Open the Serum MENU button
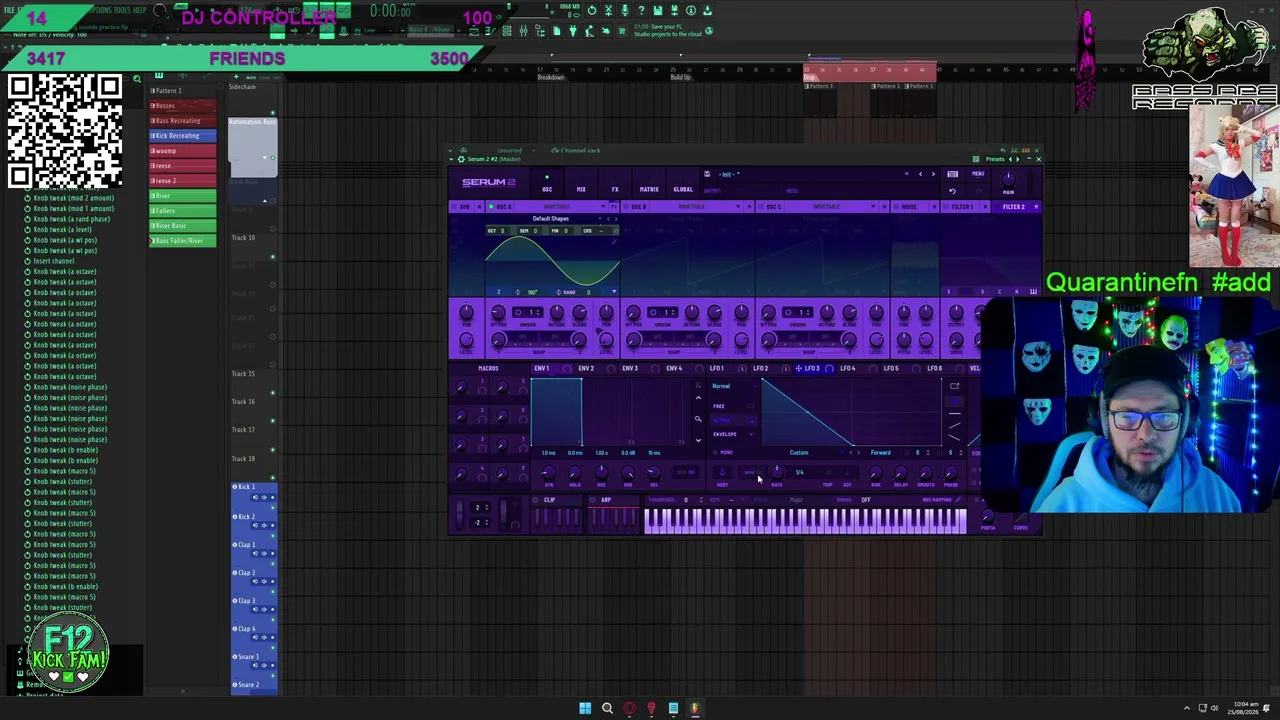Screen dimensions: 1280x720 pyautogui.click(x=978, y=174)
